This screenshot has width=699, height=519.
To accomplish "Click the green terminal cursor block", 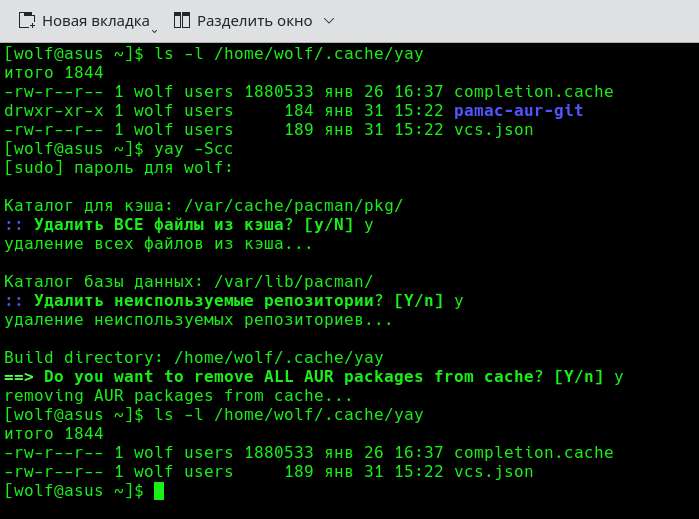I will [x=158, y=491].
